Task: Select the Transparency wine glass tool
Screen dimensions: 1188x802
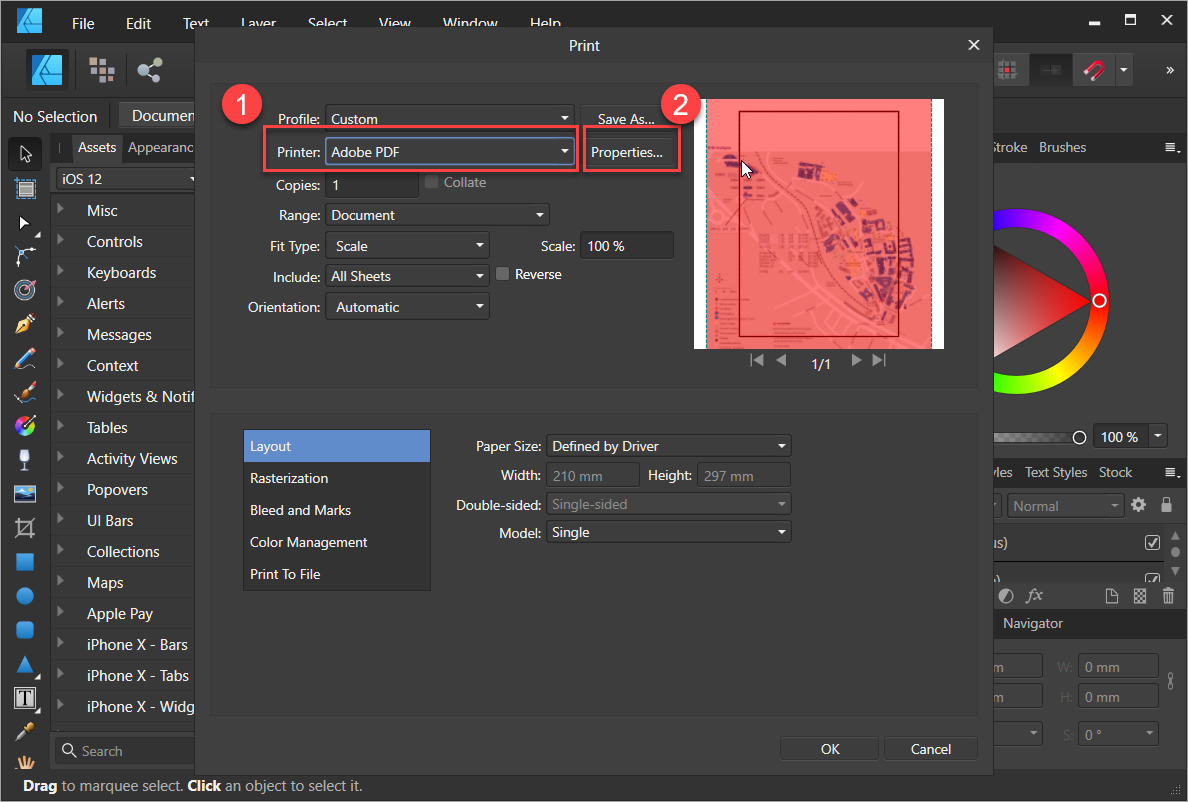Action: 25,459
